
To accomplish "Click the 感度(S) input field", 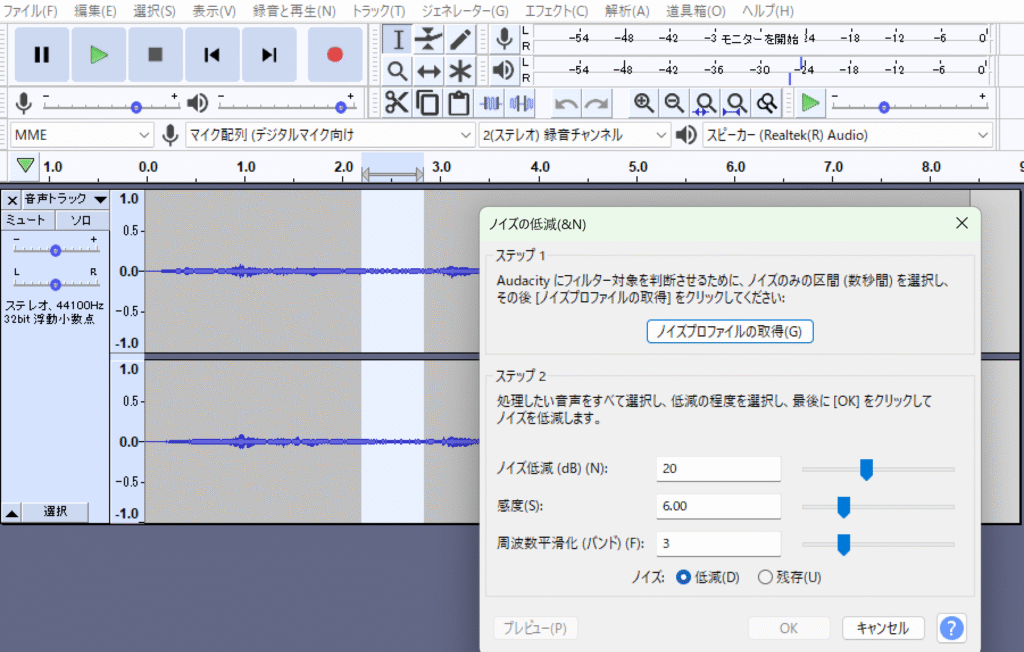I will pyautogui.click(x=718, y=507).
